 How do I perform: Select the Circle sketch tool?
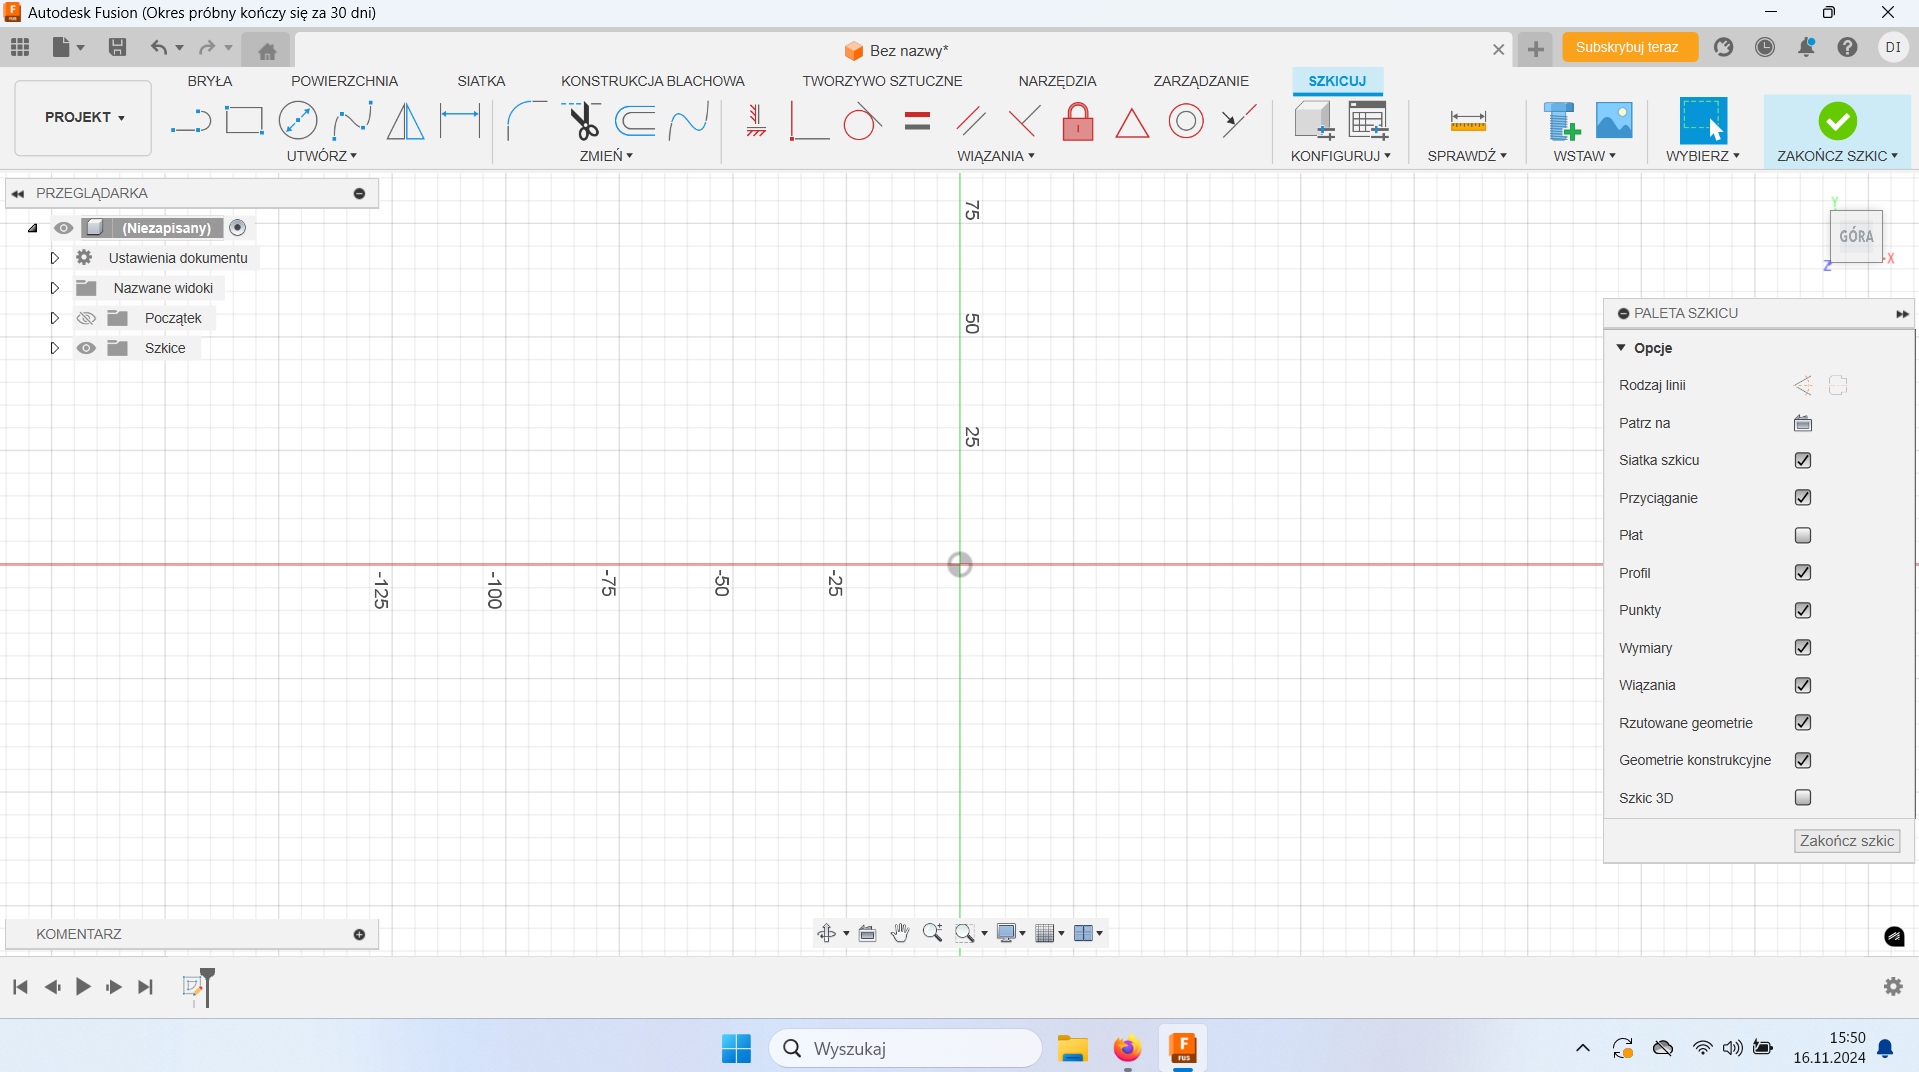[298, 121]
